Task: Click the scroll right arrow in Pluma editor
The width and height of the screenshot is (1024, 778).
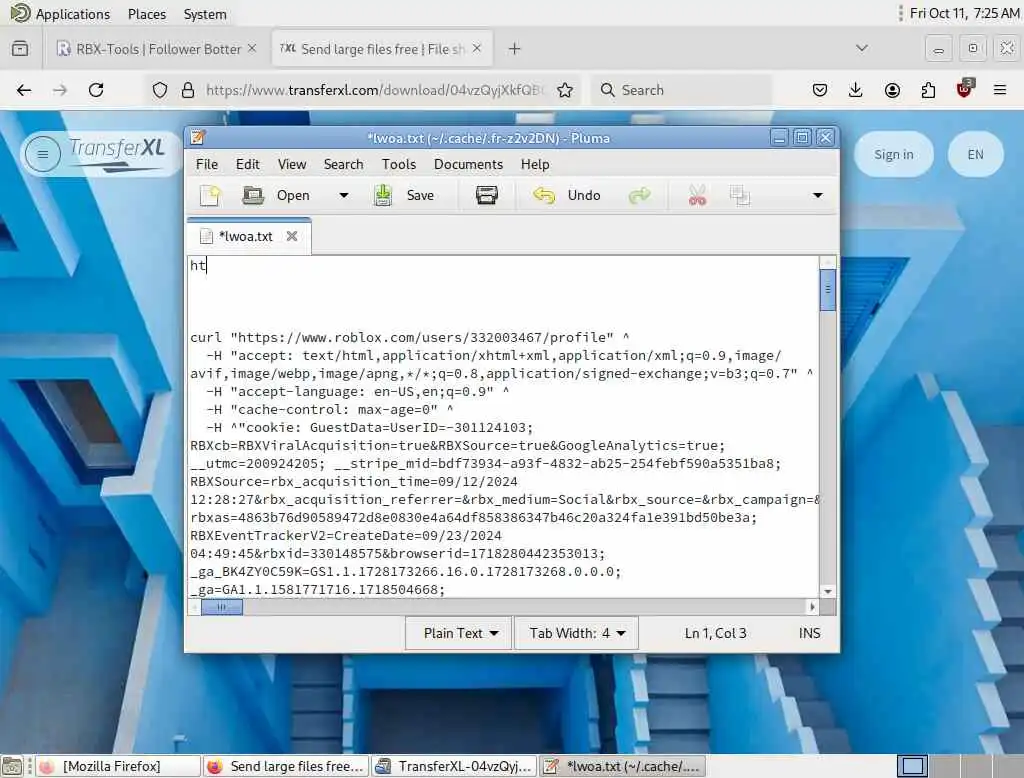Action: point(812,607)
